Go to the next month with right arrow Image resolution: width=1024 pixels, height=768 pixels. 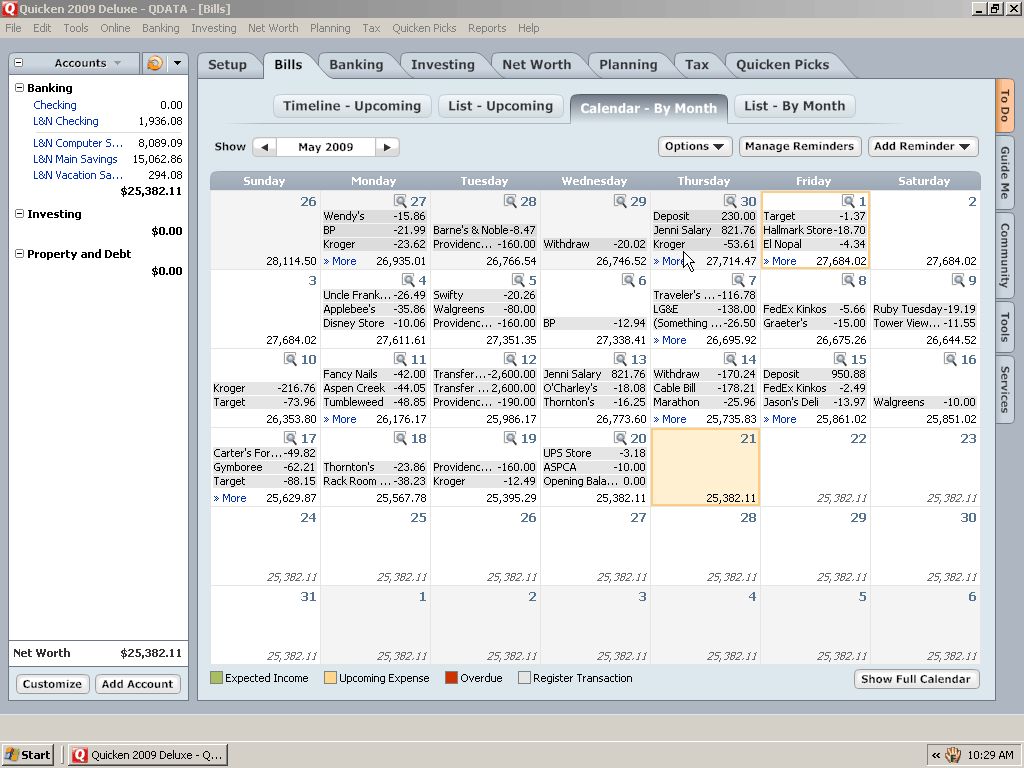(x=387, y=147)
